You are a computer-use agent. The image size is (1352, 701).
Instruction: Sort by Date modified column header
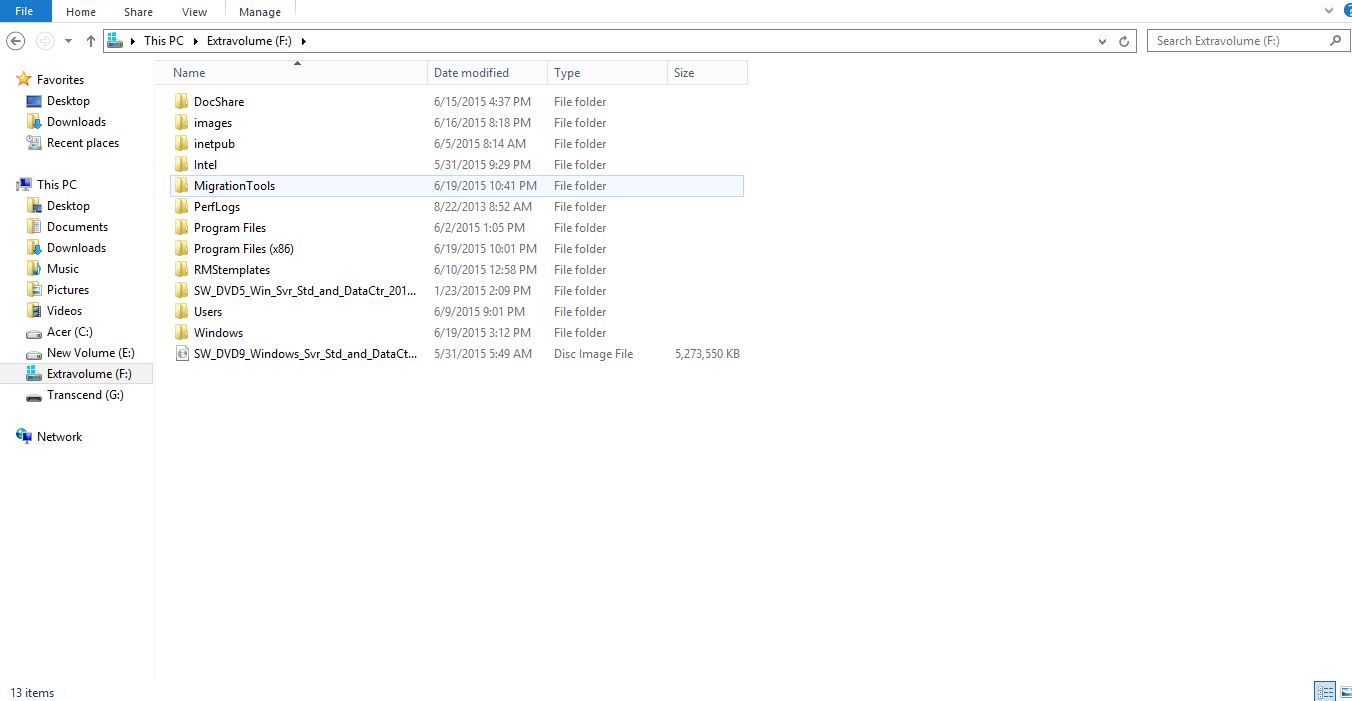471,73
